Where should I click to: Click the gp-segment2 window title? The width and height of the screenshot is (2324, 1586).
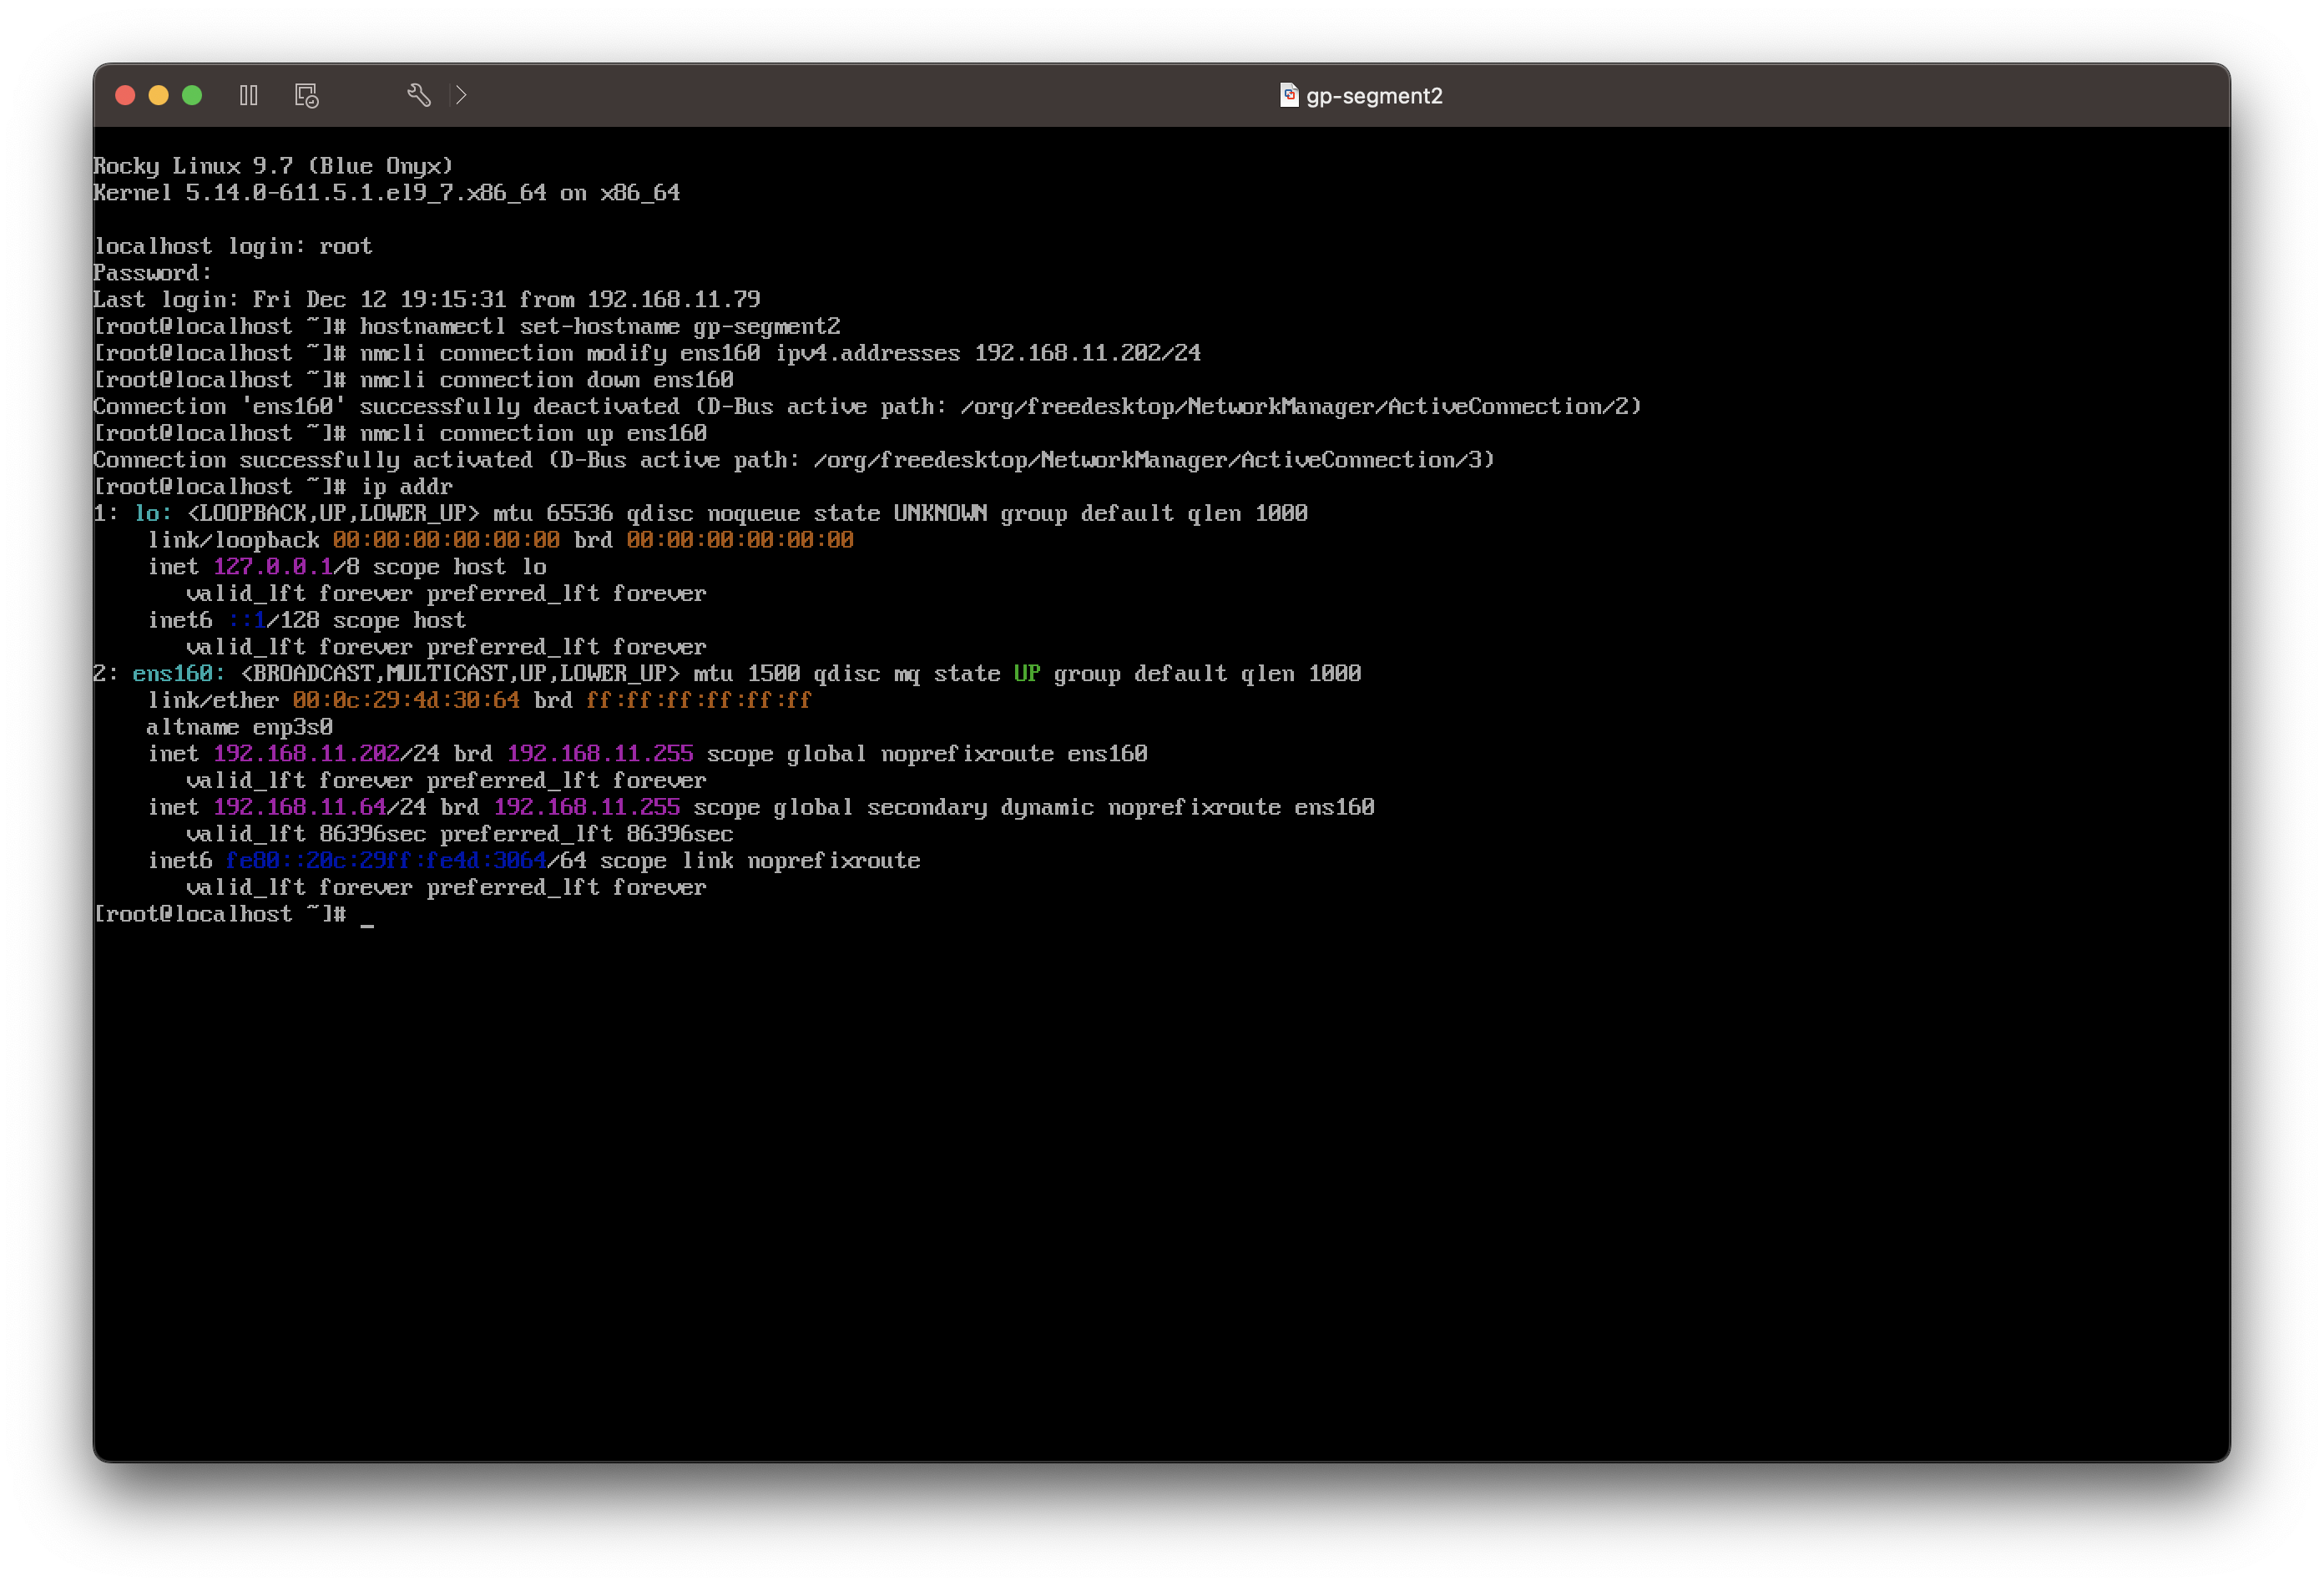1374,96
